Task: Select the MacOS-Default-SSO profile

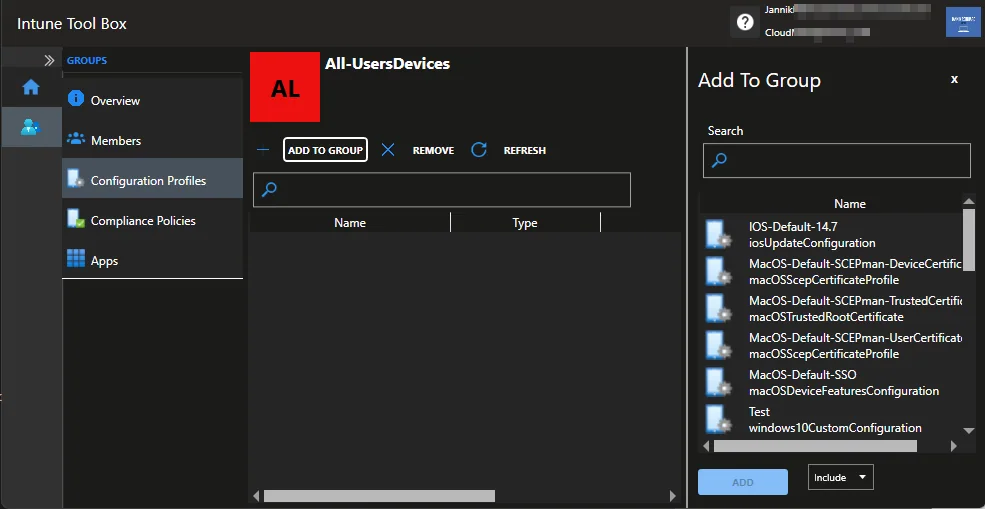Action: click(830, 383)
